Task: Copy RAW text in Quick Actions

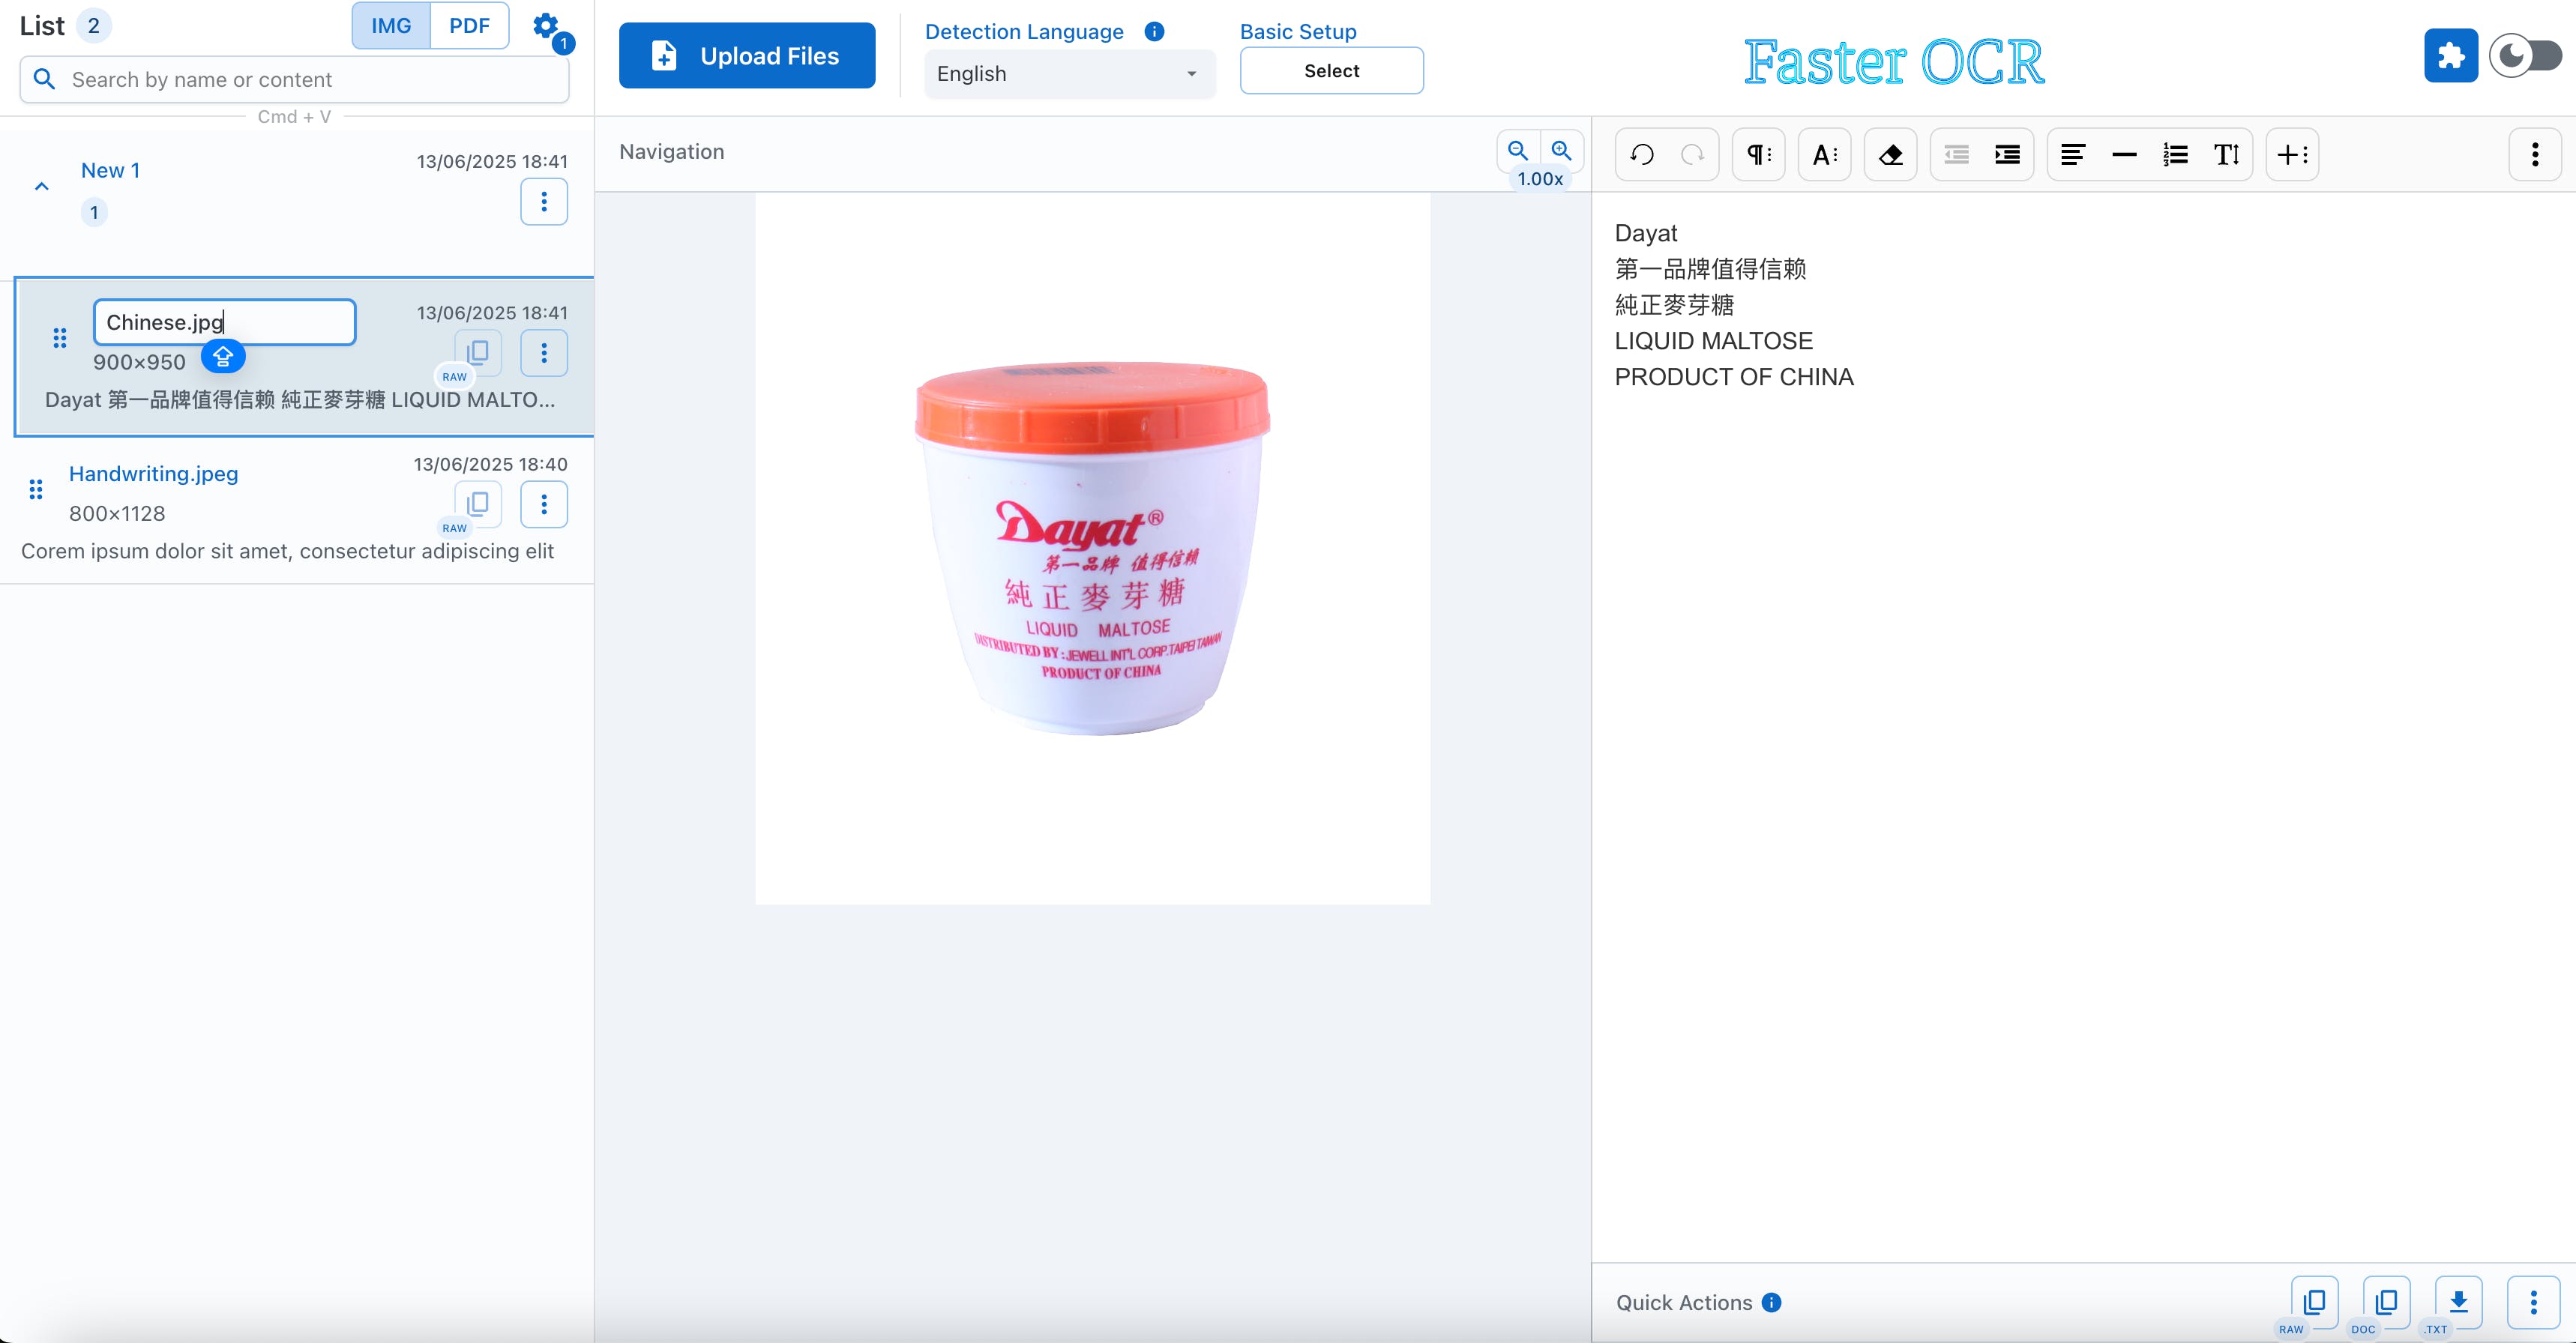Action: click(2314, 1301)
